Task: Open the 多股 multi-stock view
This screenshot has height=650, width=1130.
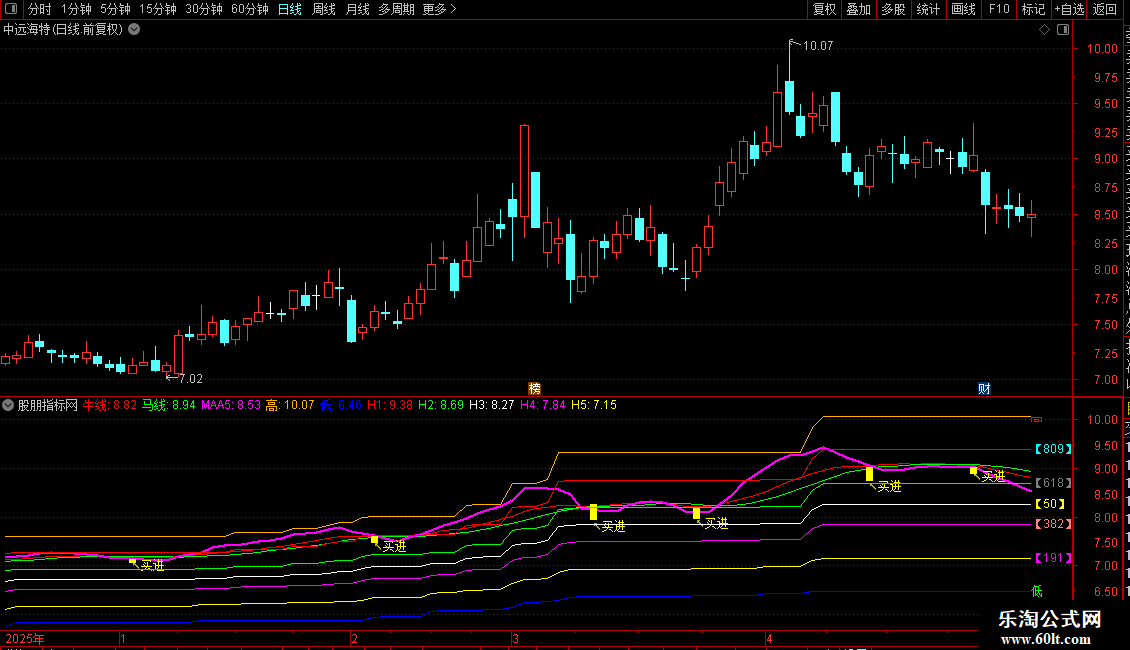Action: (x=893, y=9)
